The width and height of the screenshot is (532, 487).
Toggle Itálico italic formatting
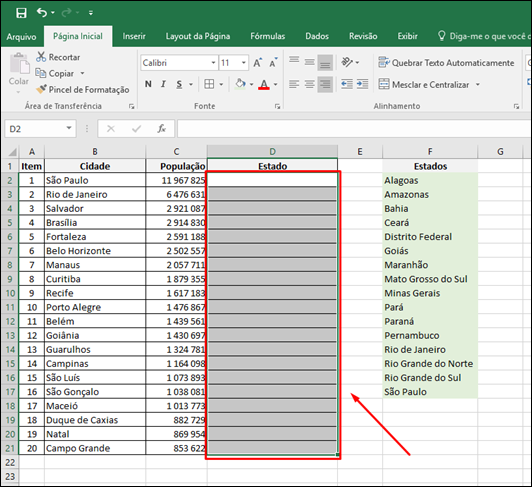tap(163, 84)
